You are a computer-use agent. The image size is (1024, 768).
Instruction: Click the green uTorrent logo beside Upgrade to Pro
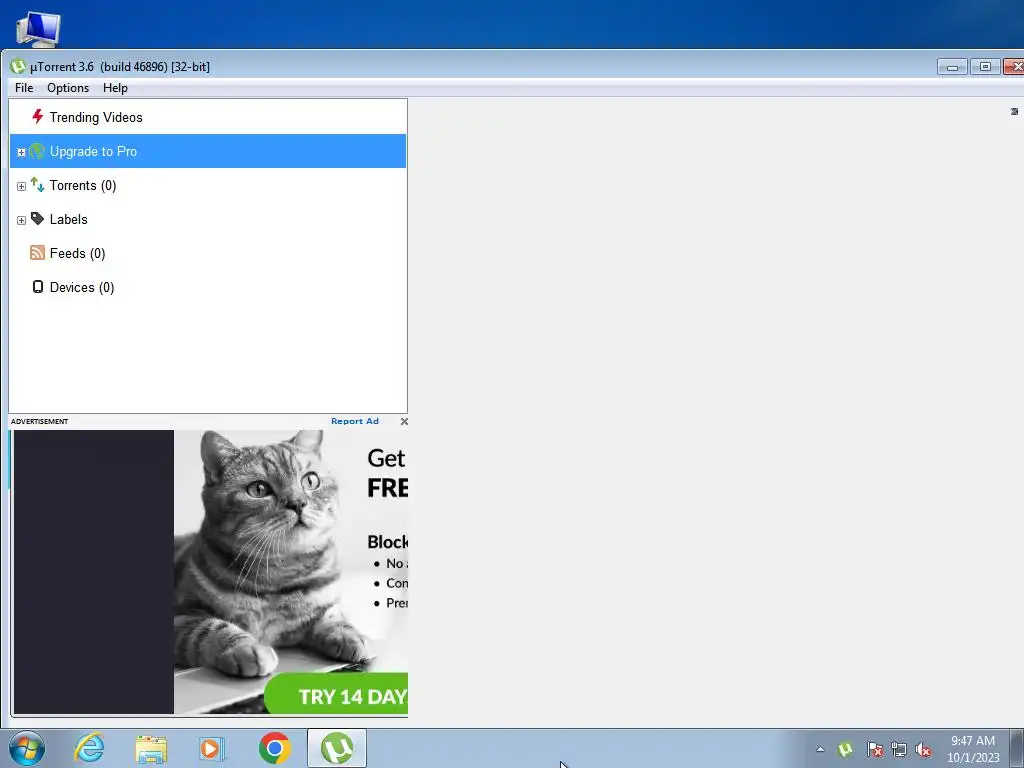[37, 152]
